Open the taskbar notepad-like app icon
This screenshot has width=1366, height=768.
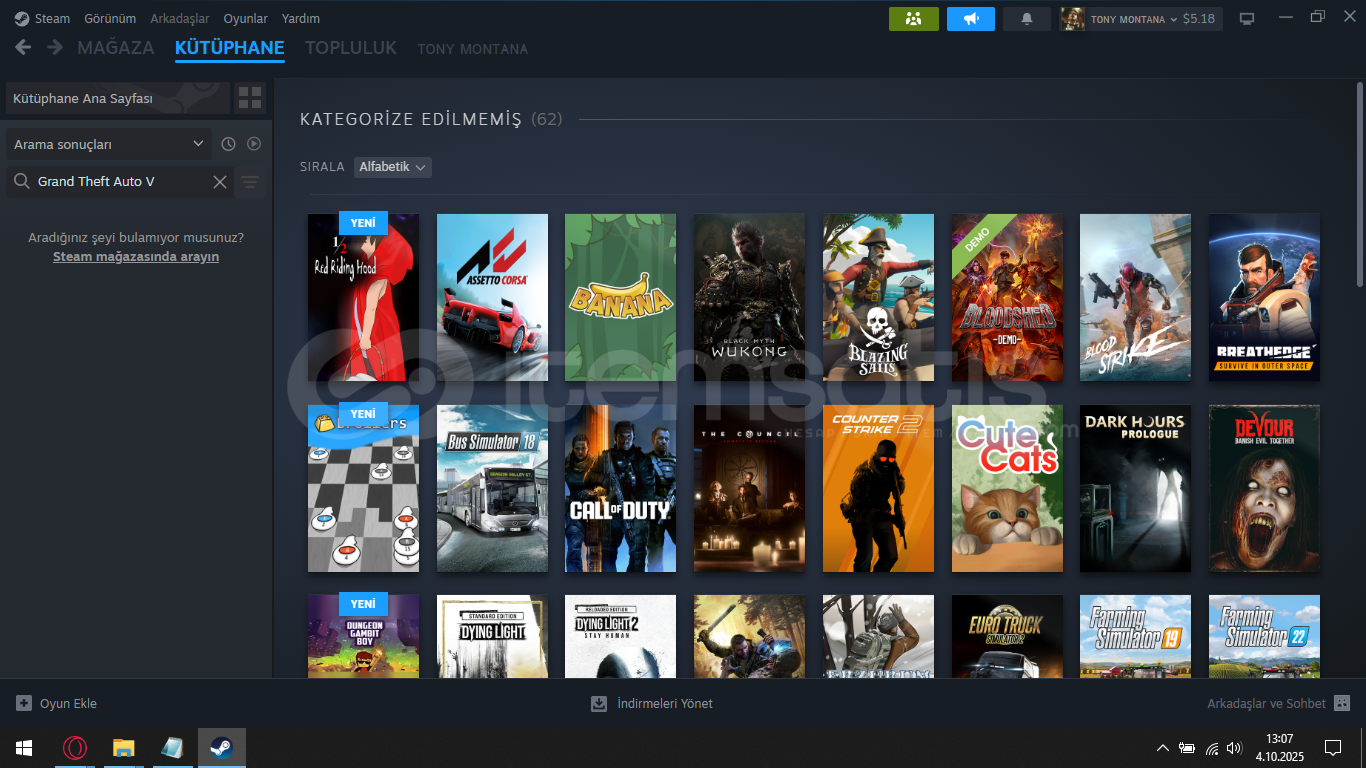click(x=172, y=748)
